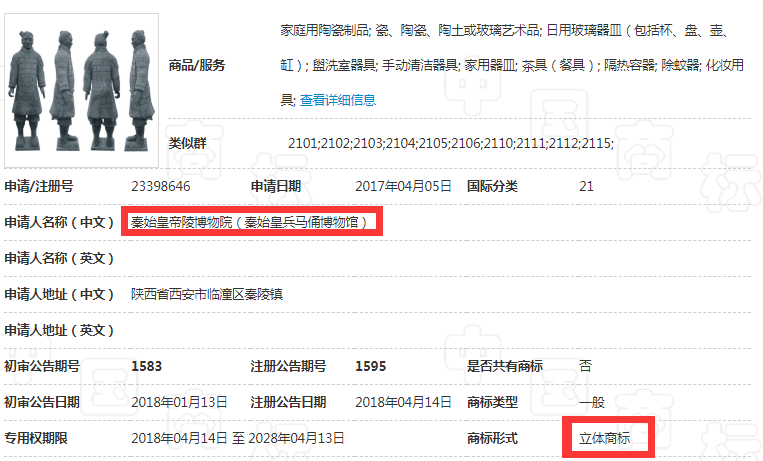Click the 国际分类 value 21
Screen dimensions: 763x461
pyautogui.click(x=586, y=186)
